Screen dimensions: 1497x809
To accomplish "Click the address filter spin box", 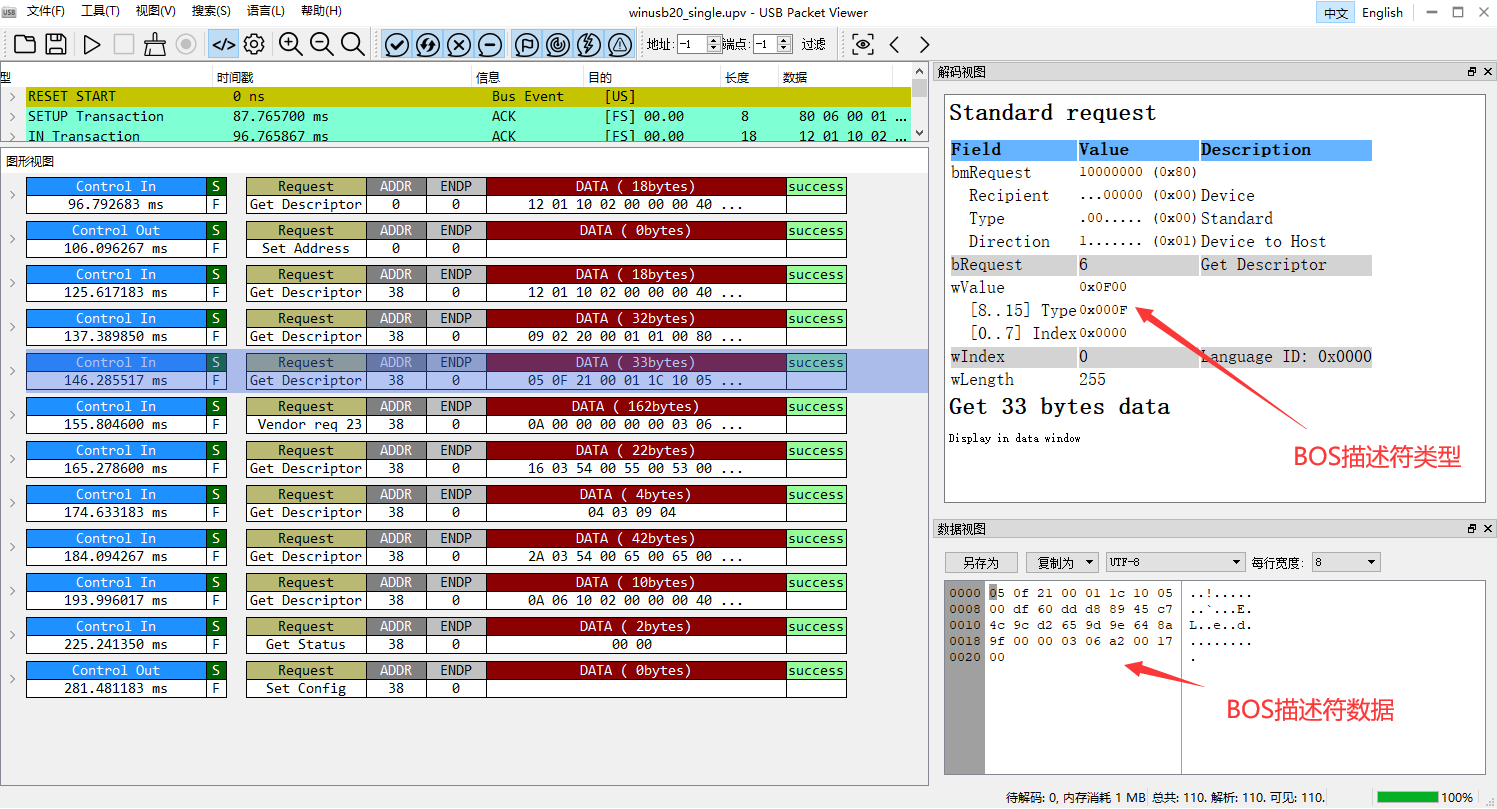I will tap(698, 44).
